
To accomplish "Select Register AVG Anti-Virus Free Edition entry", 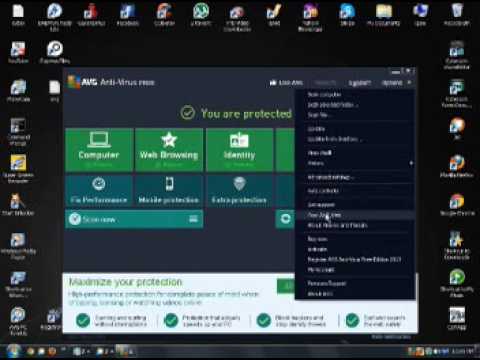I will pos(354,259).
